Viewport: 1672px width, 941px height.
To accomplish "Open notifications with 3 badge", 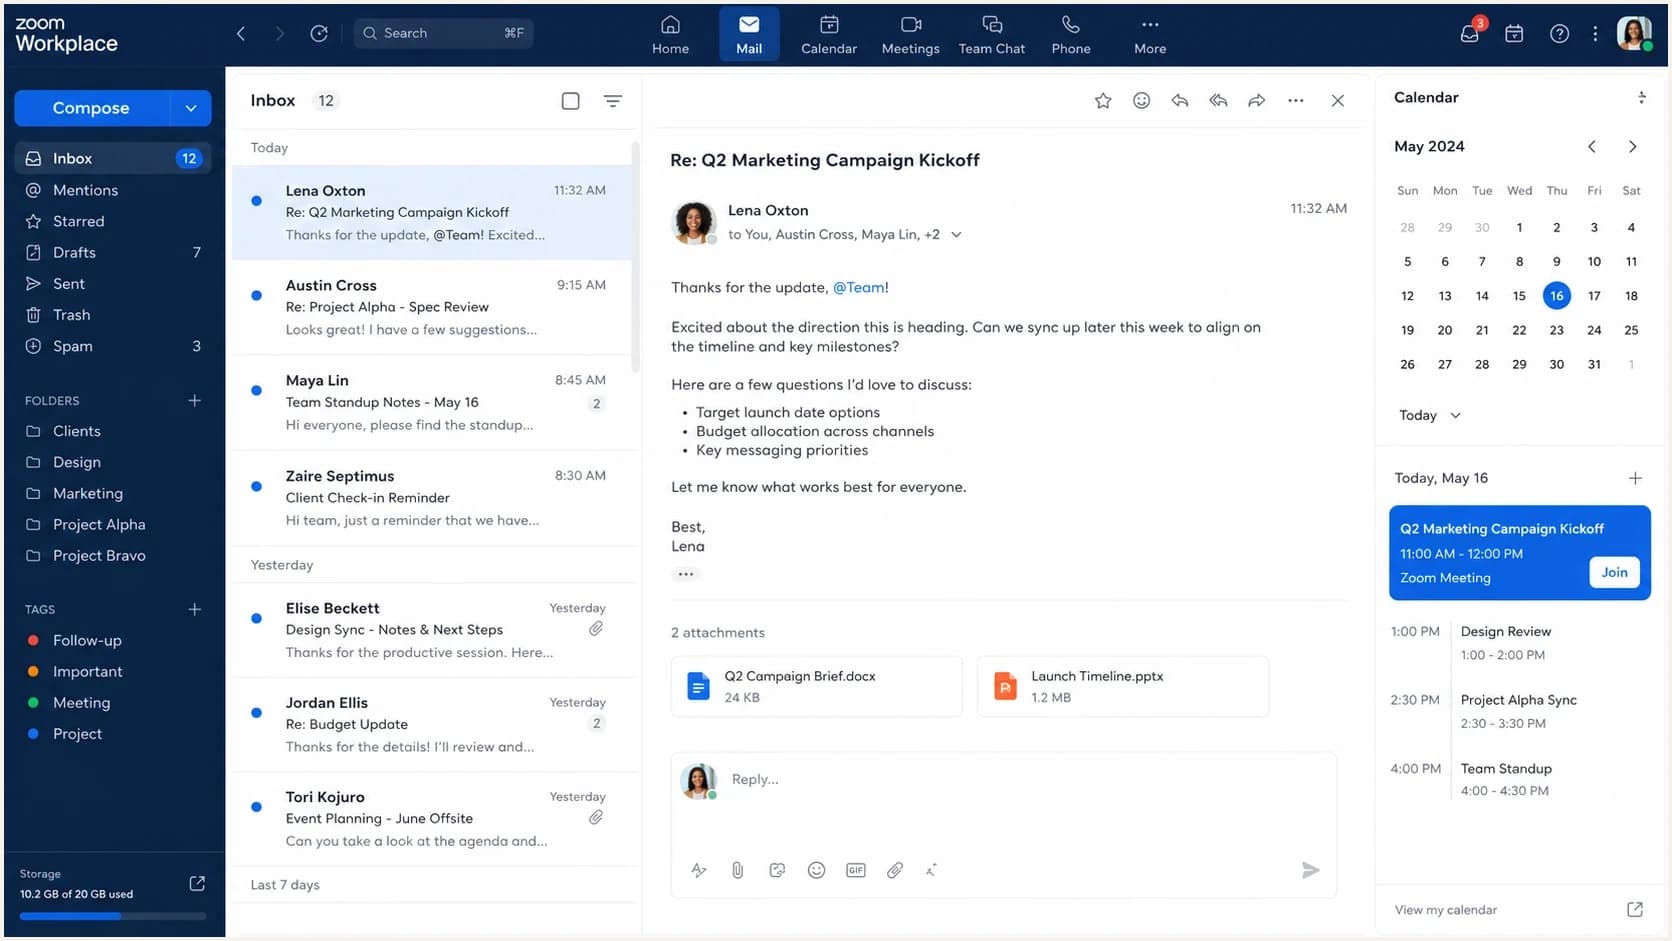I will click(1470, 32).
